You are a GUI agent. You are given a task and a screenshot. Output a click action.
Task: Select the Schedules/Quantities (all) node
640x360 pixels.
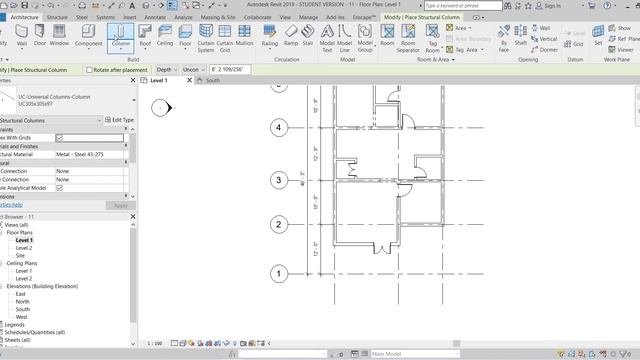pyautogui.click(x=35, y=332)
